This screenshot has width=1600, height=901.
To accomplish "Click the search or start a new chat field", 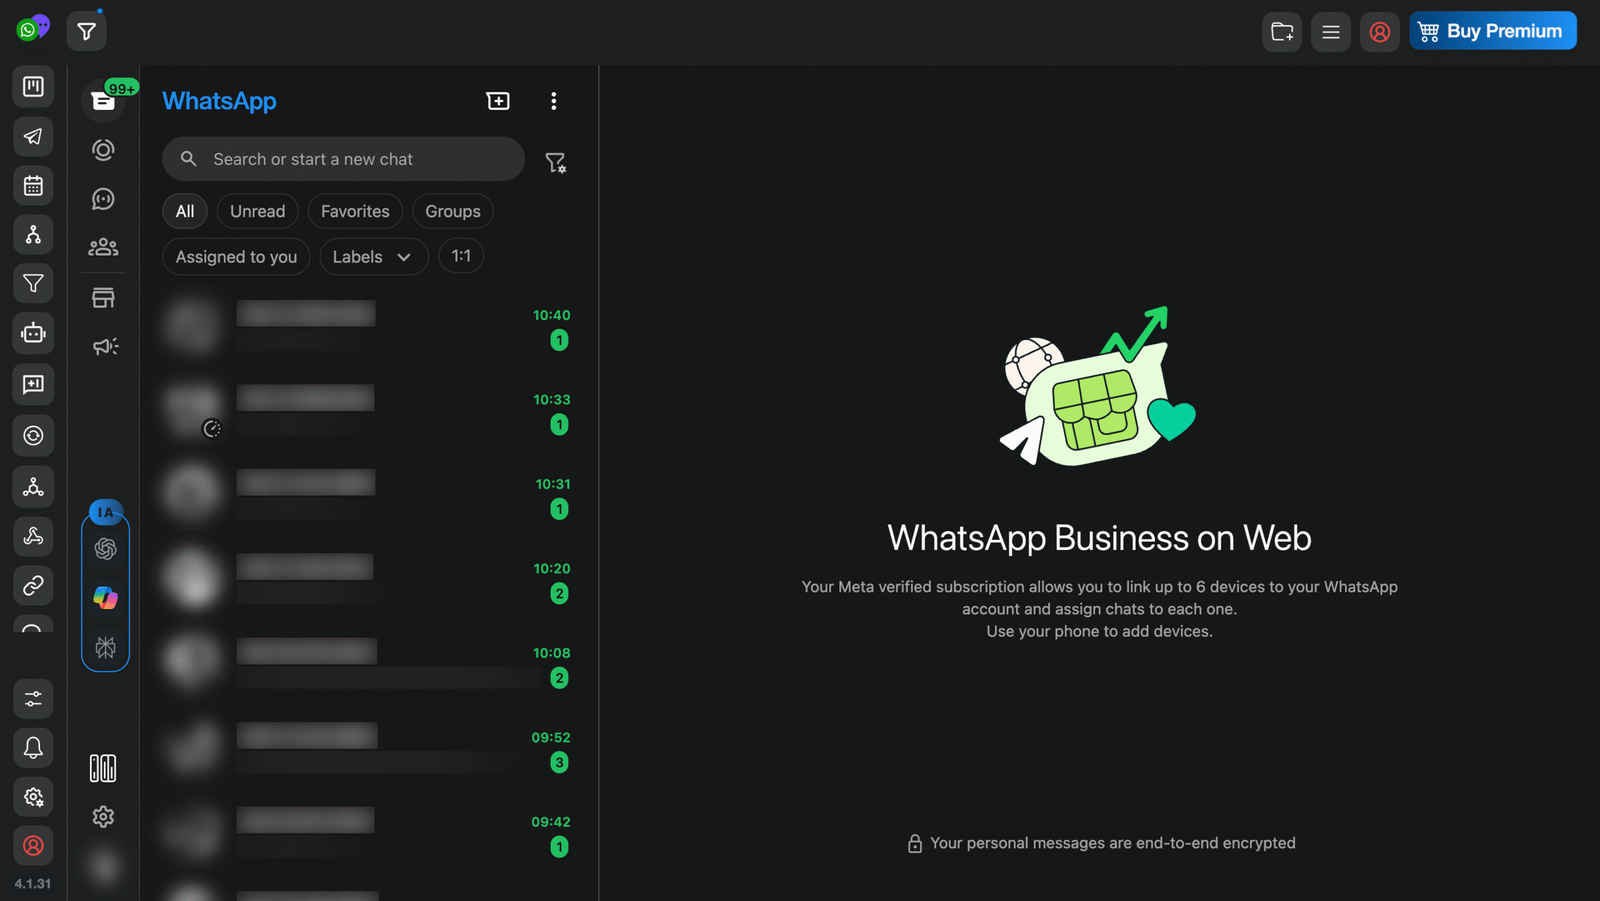I will (343, 159).
